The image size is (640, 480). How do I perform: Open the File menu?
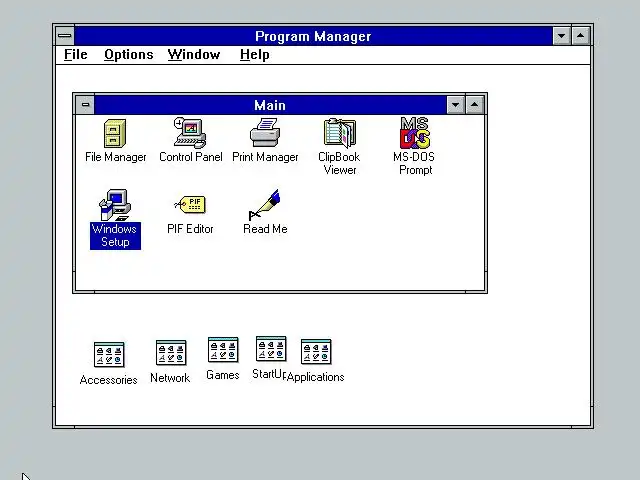[x=76, y=55]
